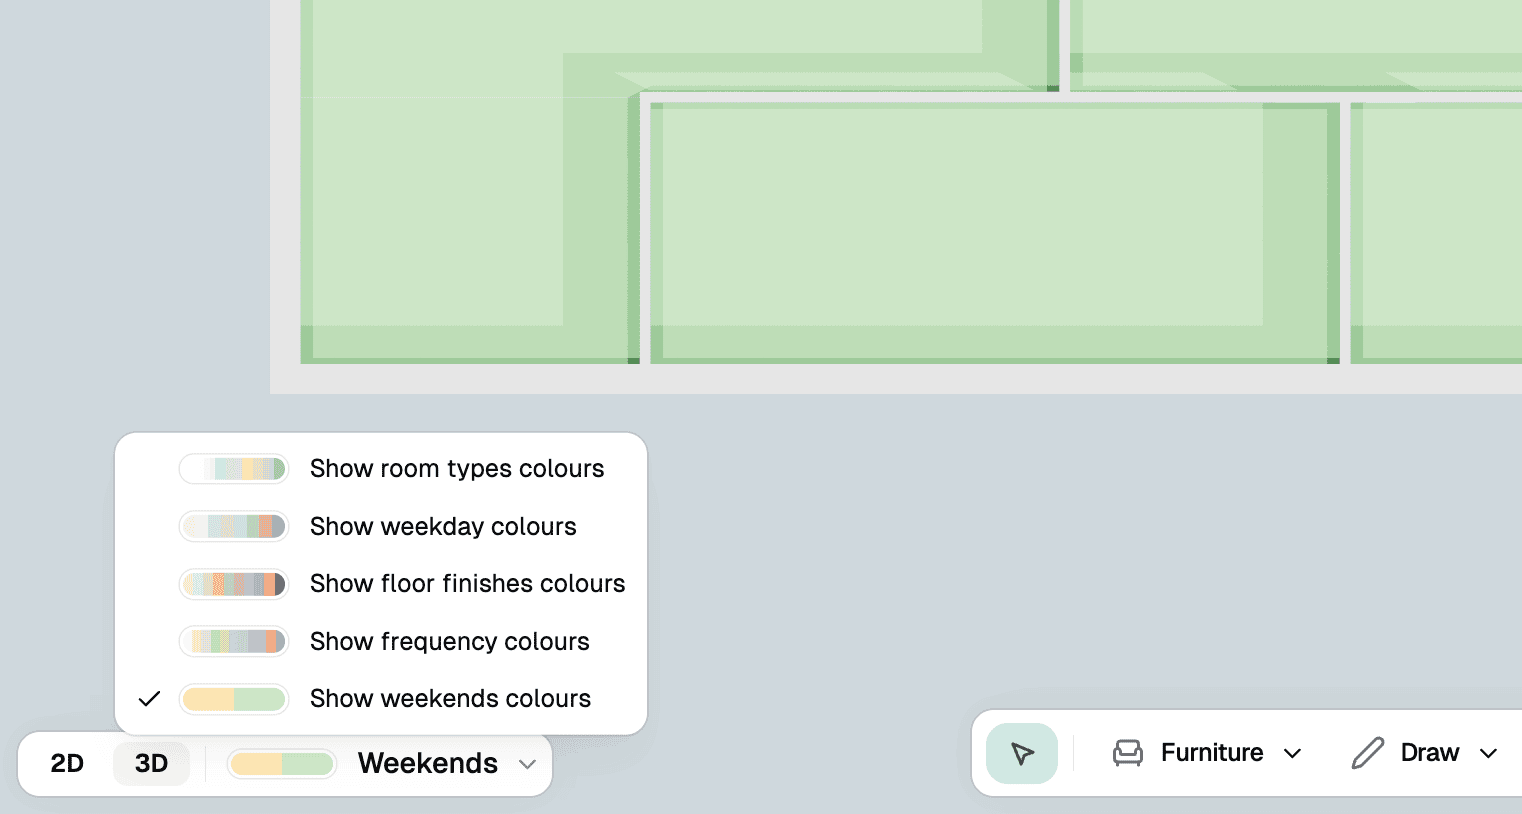Click the Weekends label in toolbar
This screenshot has height=814, width=1522.
pyautogui.click(x=428, y=764)
